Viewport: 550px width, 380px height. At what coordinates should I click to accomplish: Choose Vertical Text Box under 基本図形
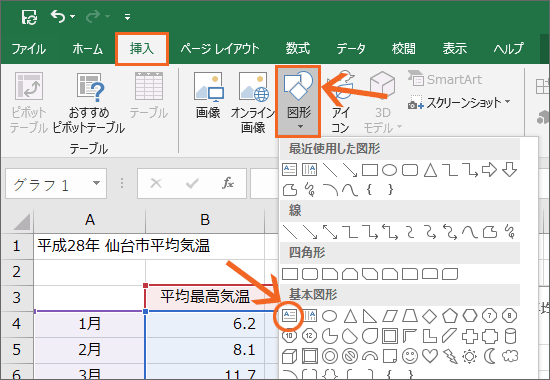[x=309, y=316]
